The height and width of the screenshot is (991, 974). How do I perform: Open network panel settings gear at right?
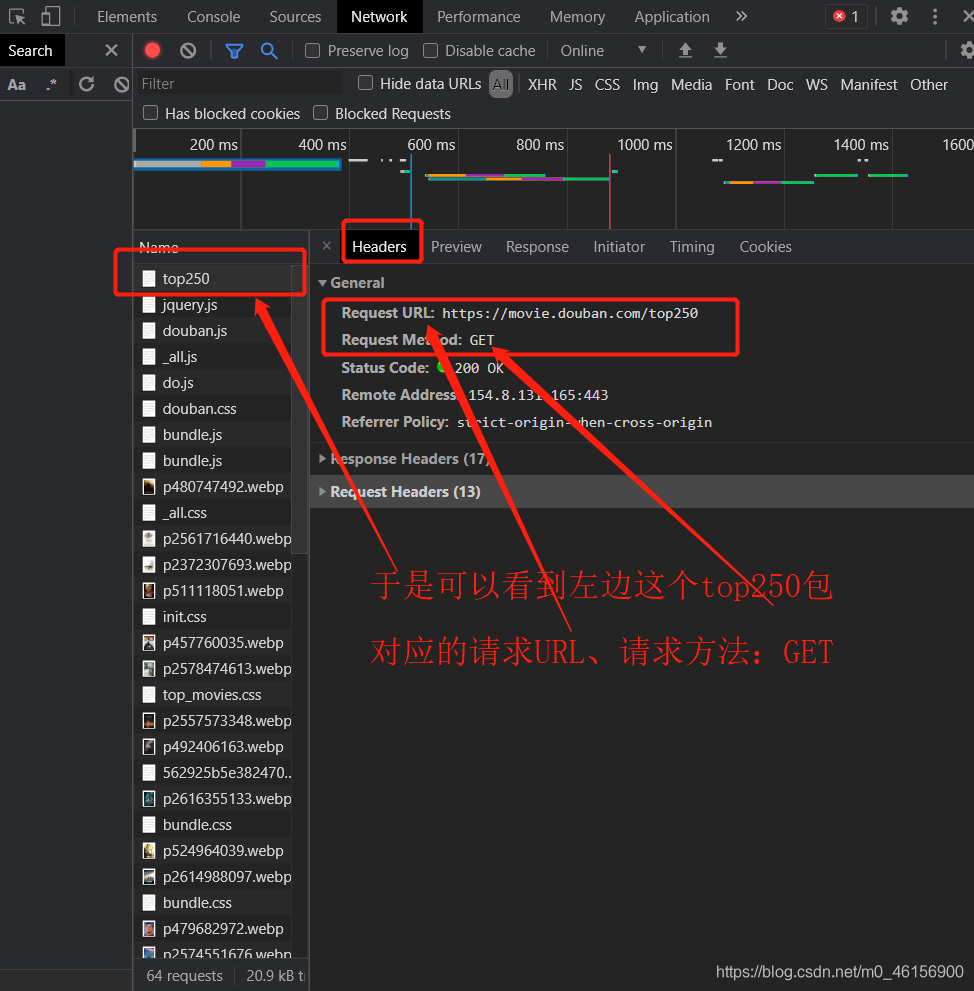966,50
